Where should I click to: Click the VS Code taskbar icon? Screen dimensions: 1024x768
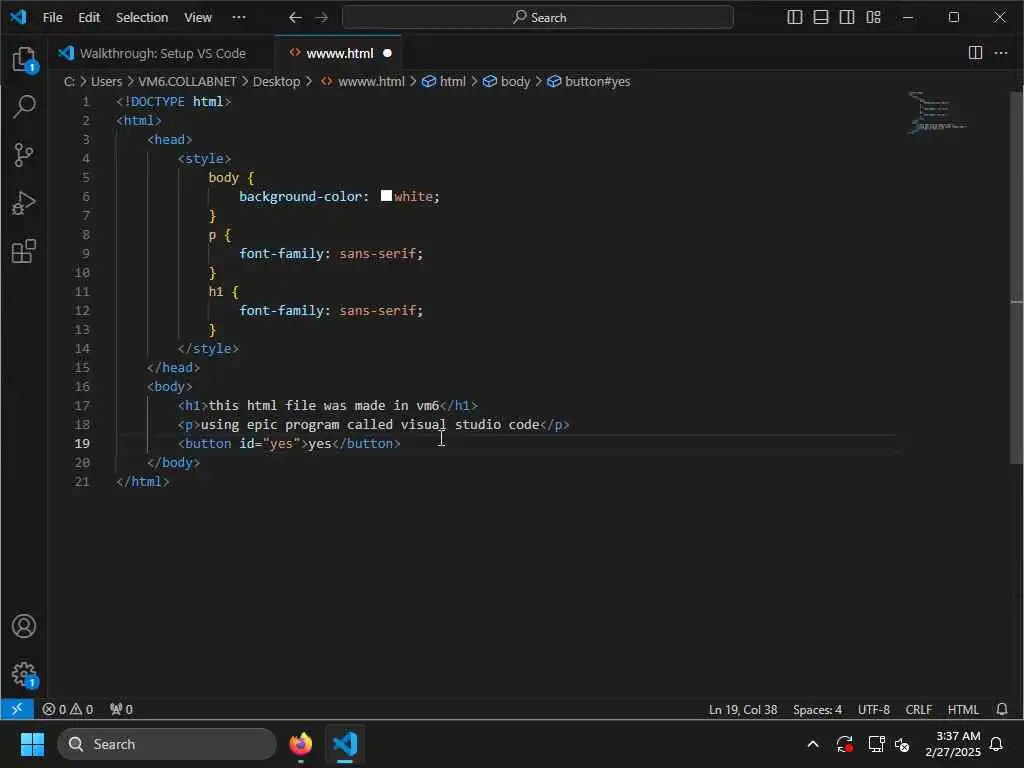pos(345,744)
